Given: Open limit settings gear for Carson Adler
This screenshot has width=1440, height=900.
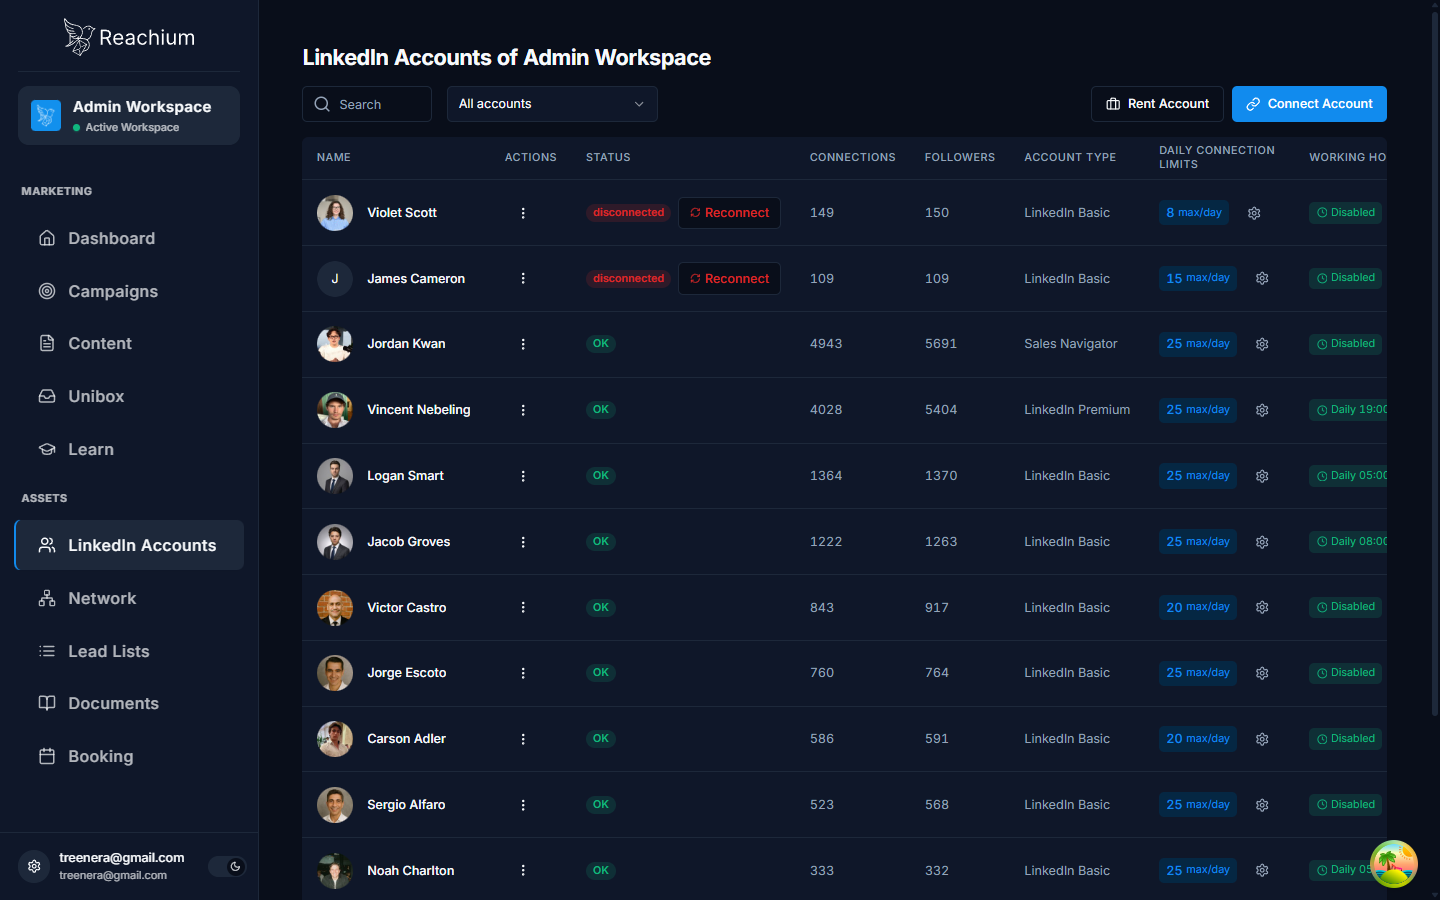Looking at the screenshot, I should click(x=1262, y=739).
